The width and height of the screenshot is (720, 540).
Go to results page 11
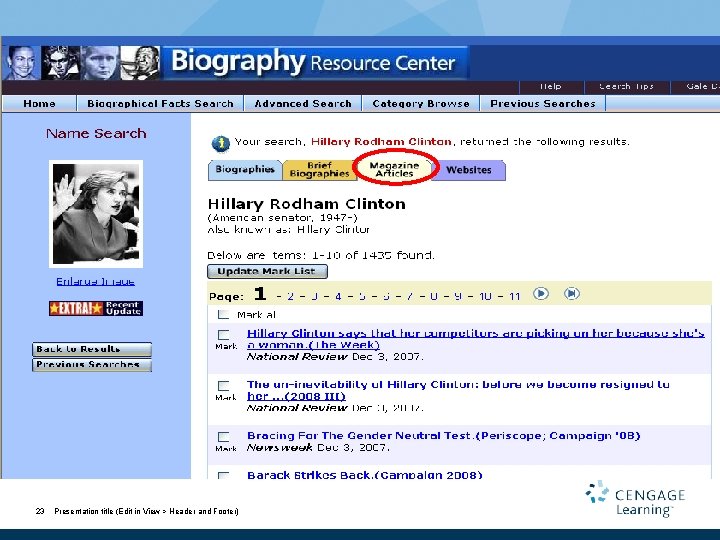tap(515, 296)
